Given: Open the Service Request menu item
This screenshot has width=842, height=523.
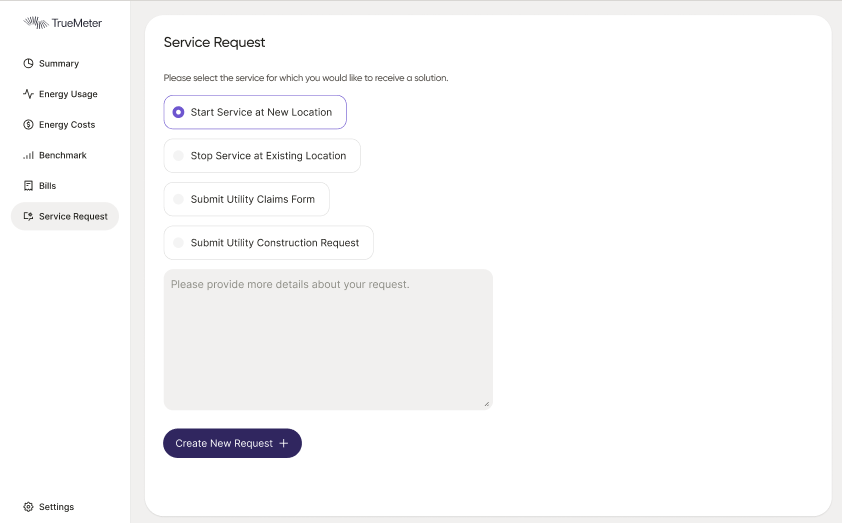Looking at the screenshot, I should [64, 216].
